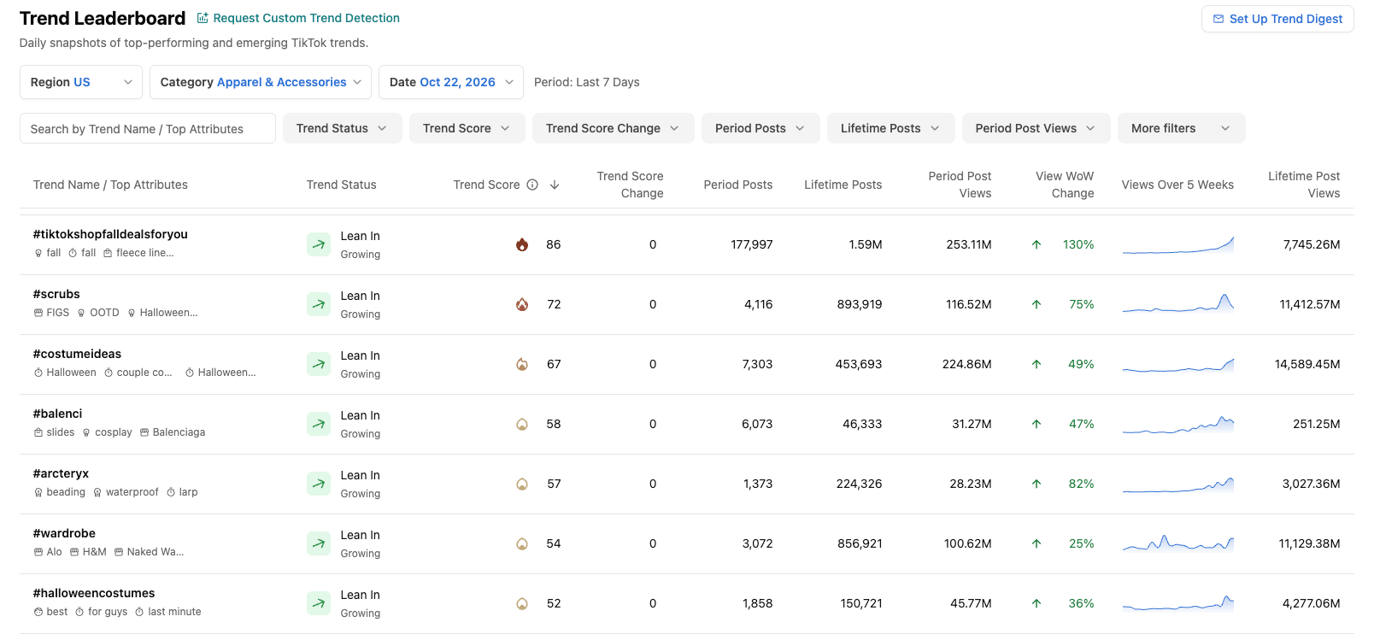Expand the Lifetime Posts filter

coord(890,128)
